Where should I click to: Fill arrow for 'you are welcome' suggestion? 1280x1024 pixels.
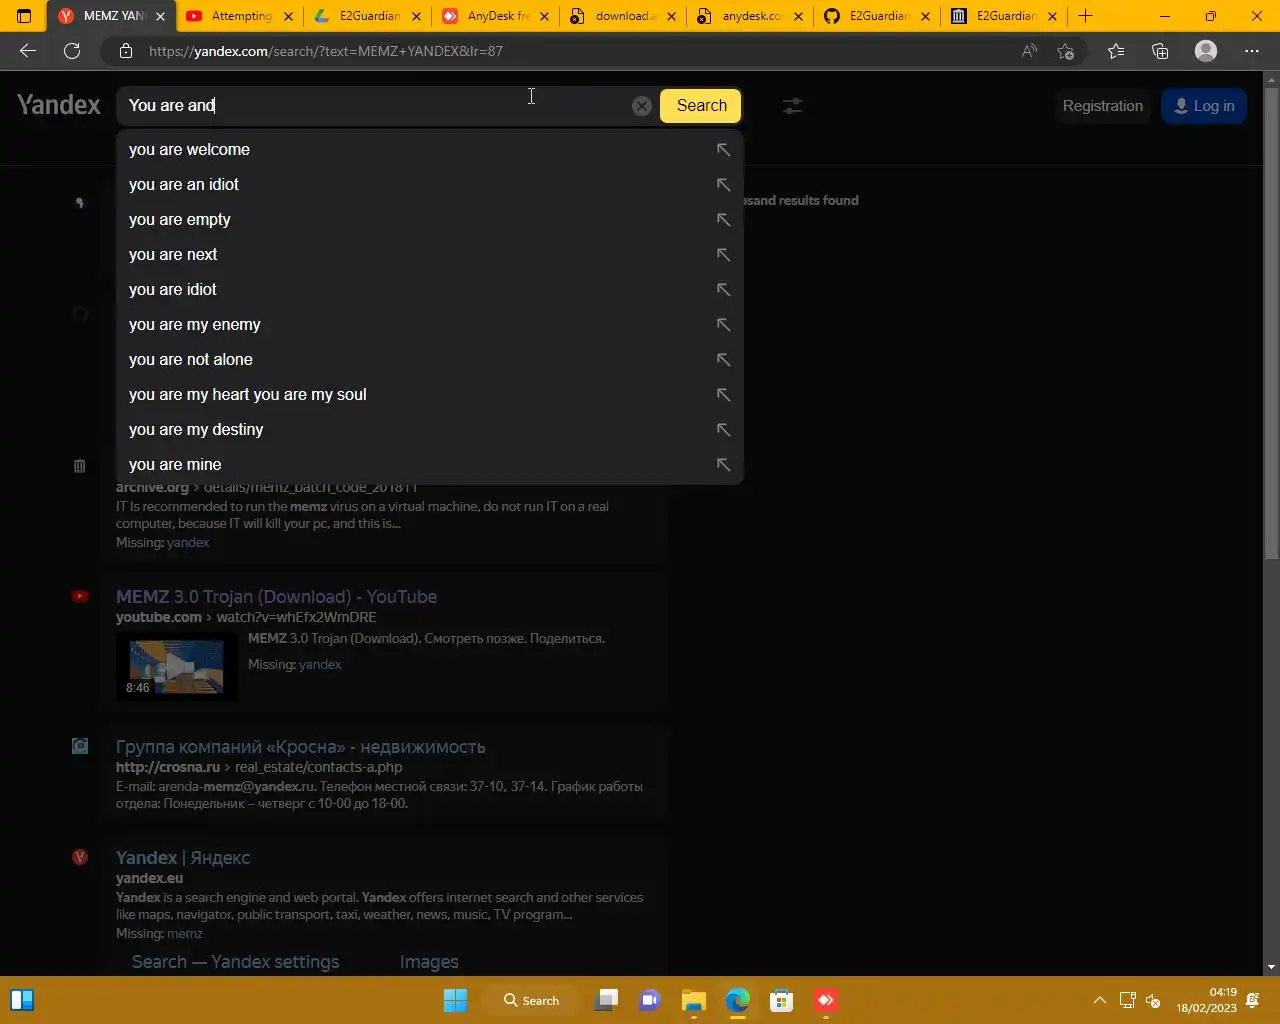pos(723,150)
